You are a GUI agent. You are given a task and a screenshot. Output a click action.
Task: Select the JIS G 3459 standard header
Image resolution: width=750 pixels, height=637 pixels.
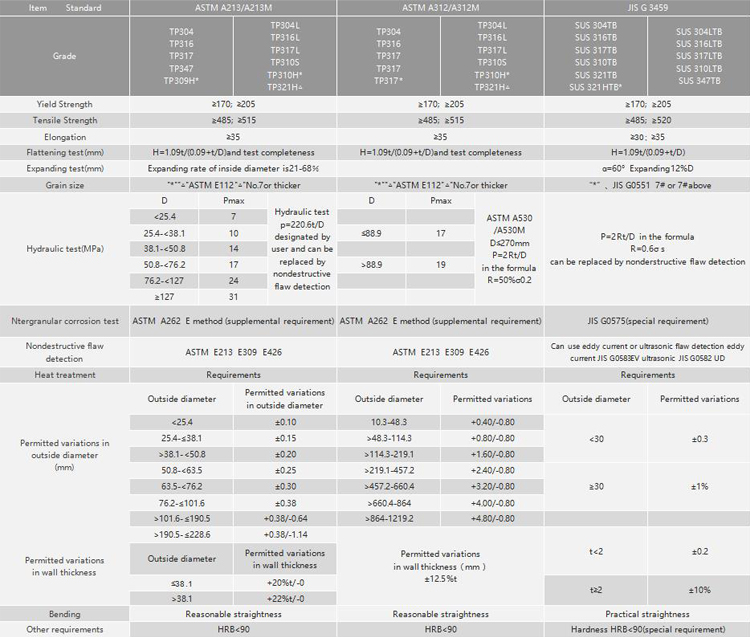[647, 8]
